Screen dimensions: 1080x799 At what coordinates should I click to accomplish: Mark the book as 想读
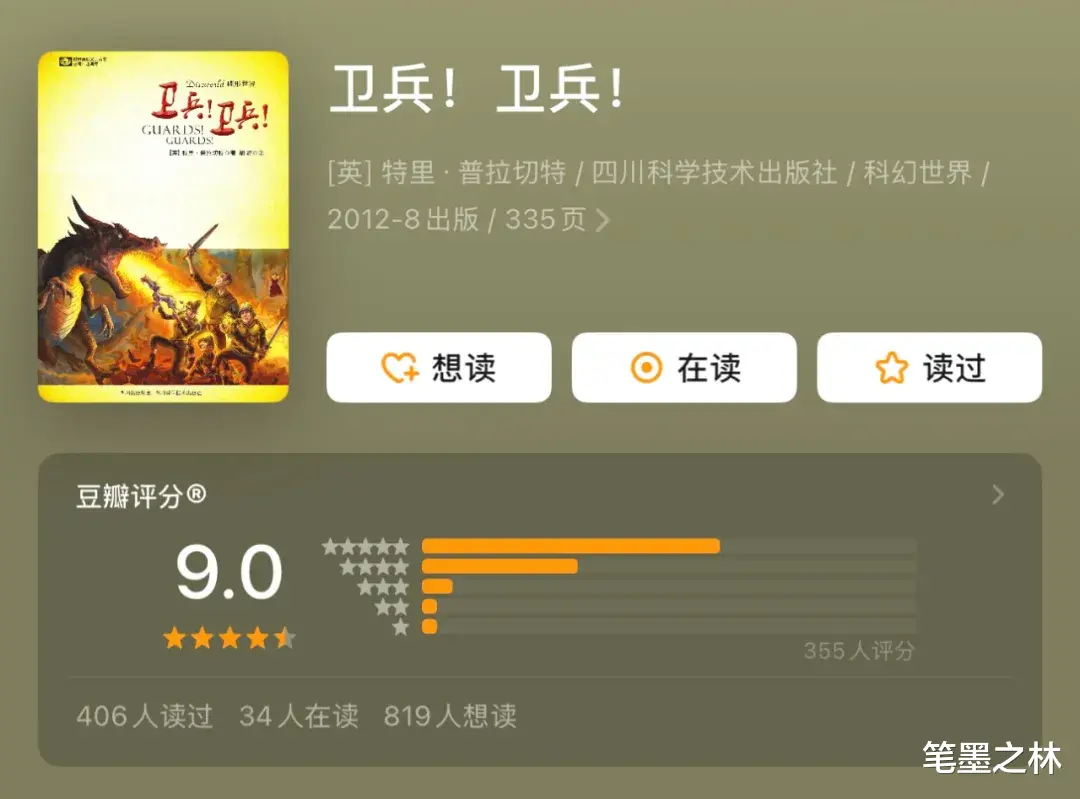click(x=439, y=367)
